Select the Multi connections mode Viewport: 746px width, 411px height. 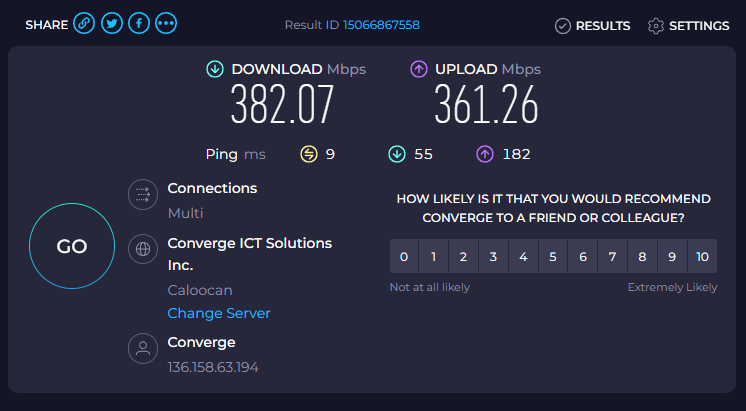coord(186,213)
